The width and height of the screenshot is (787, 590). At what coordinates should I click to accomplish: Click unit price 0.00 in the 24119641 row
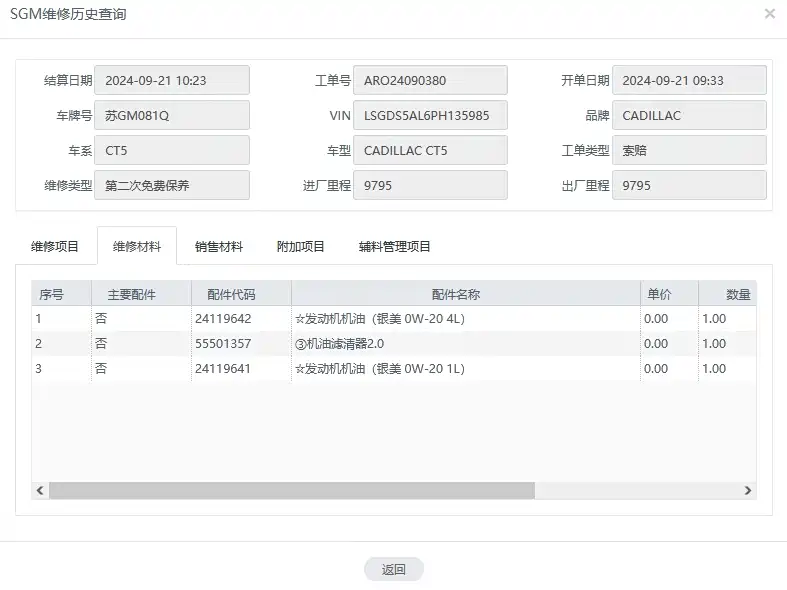pyautogui.click(x=670, y=369)
